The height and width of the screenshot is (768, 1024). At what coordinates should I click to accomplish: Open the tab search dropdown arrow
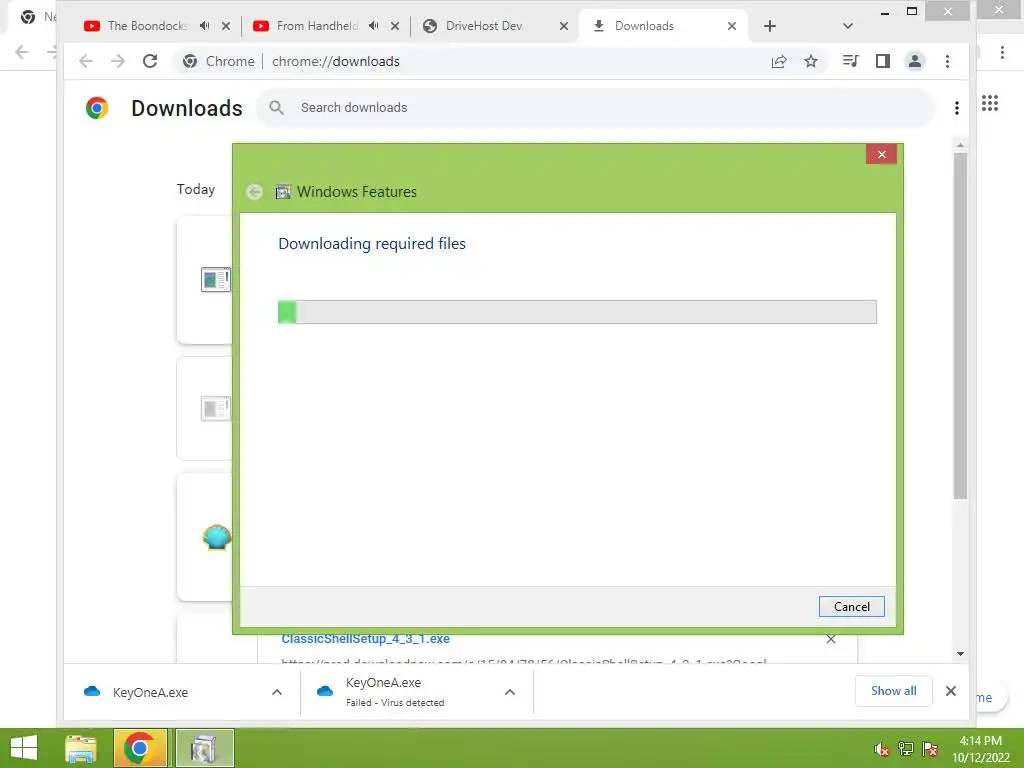pos(848,26)
